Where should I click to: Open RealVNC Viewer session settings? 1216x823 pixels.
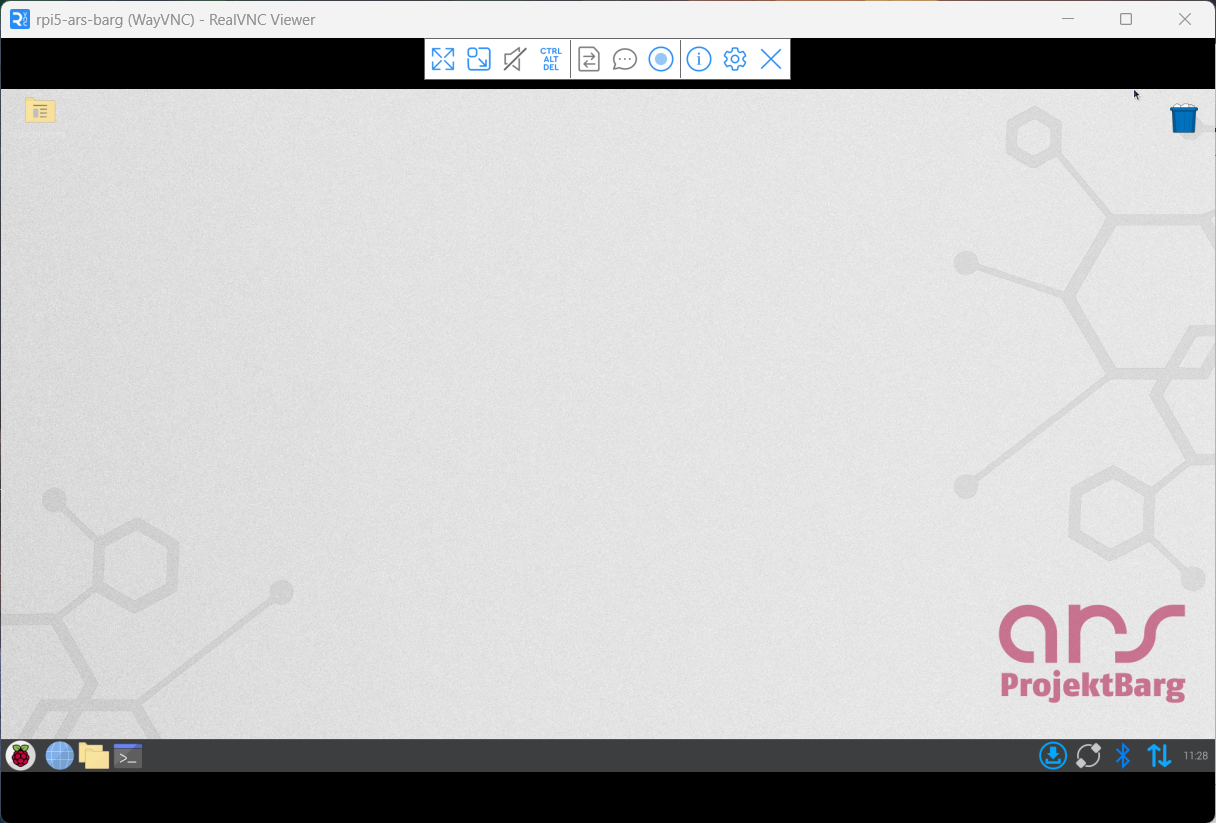[735, 59]
